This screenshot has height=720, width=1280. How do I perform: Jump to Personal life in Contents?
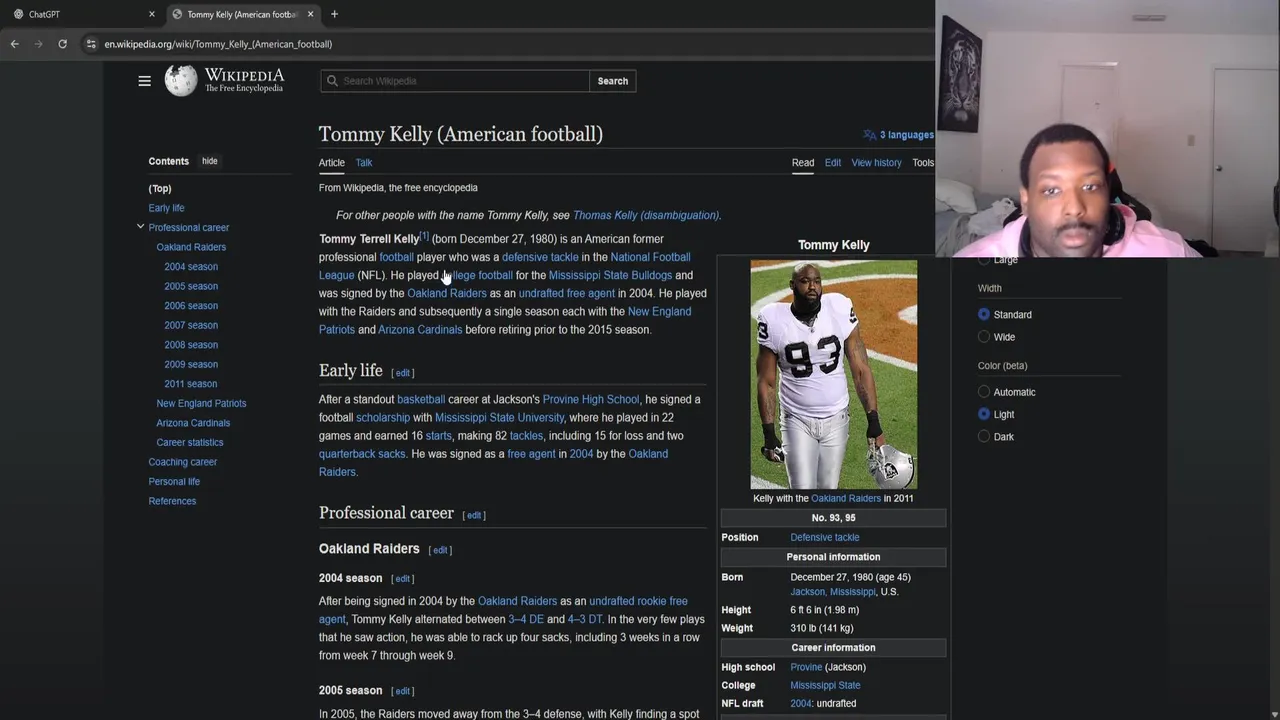pos(174,482)
